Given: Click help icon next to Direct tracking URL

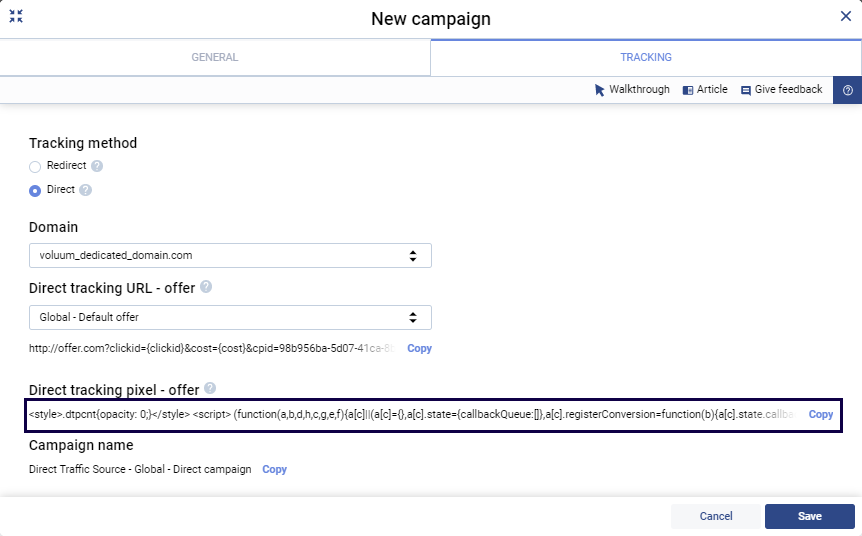Looking at the screenshot, I should (x=206, y=287).
